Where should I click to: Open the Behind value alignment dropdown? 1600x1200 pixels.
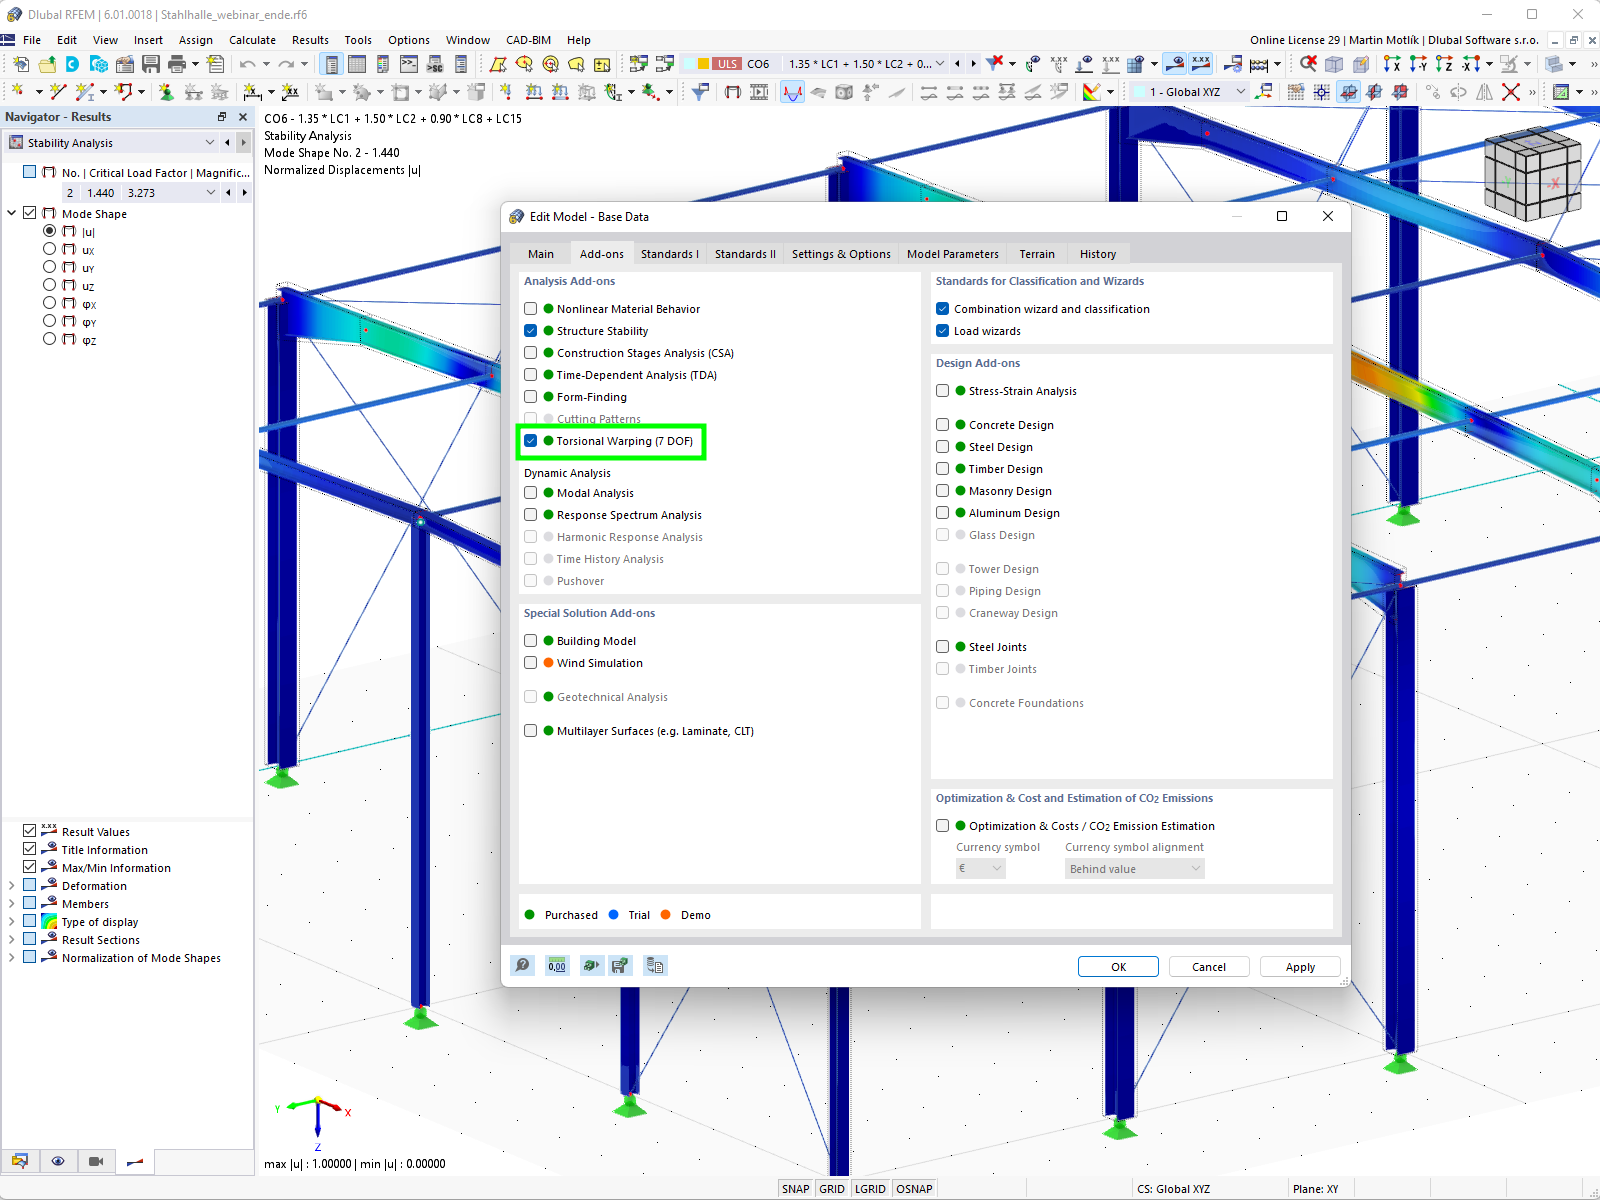click(1196, 868)
